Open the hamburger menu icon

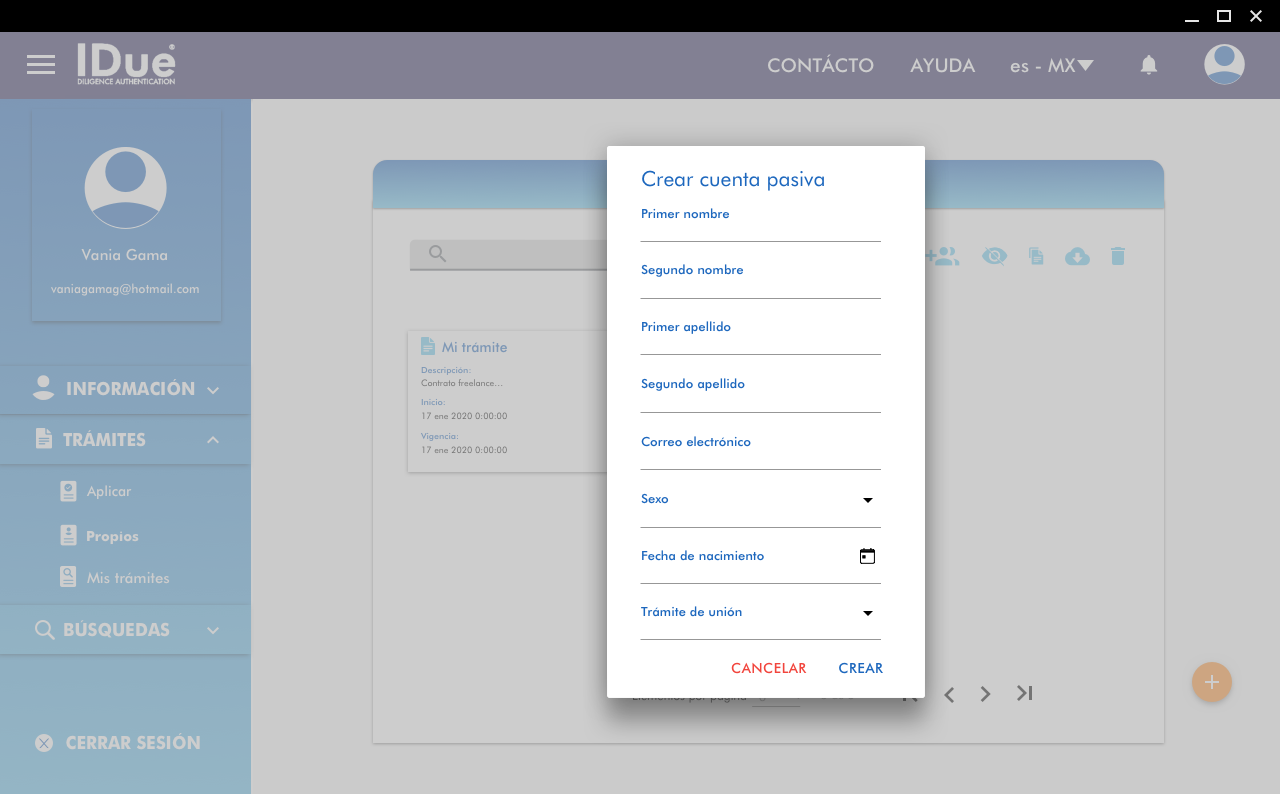pos(41,65)
